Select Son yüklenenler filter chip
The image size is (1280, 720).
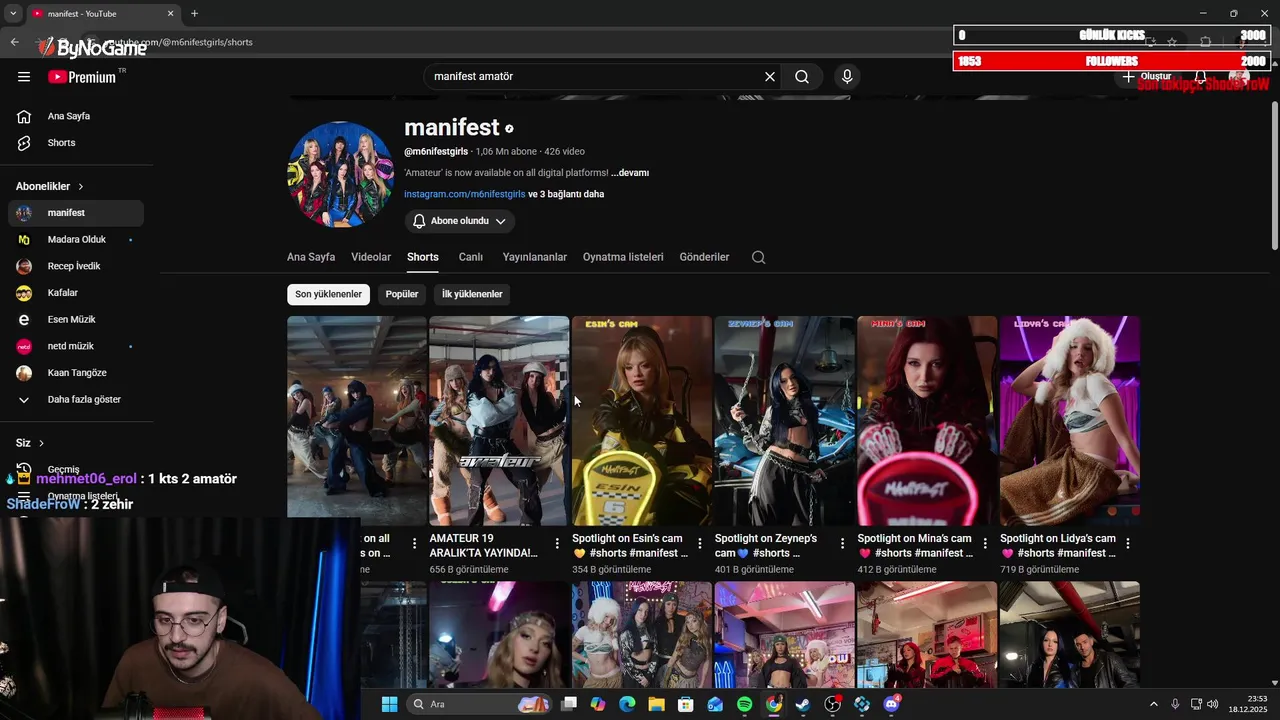[328, 294]
